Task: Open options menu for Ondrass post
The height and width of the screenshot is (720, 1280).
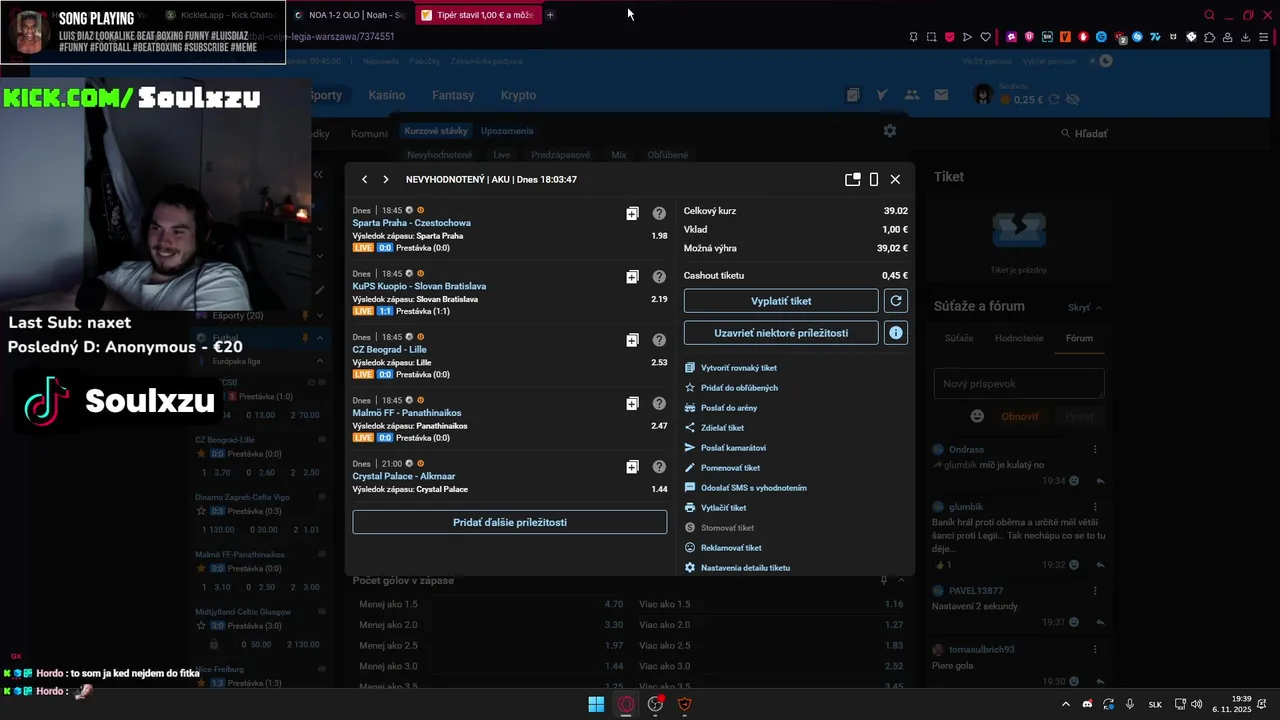Action: (1095, 450)
